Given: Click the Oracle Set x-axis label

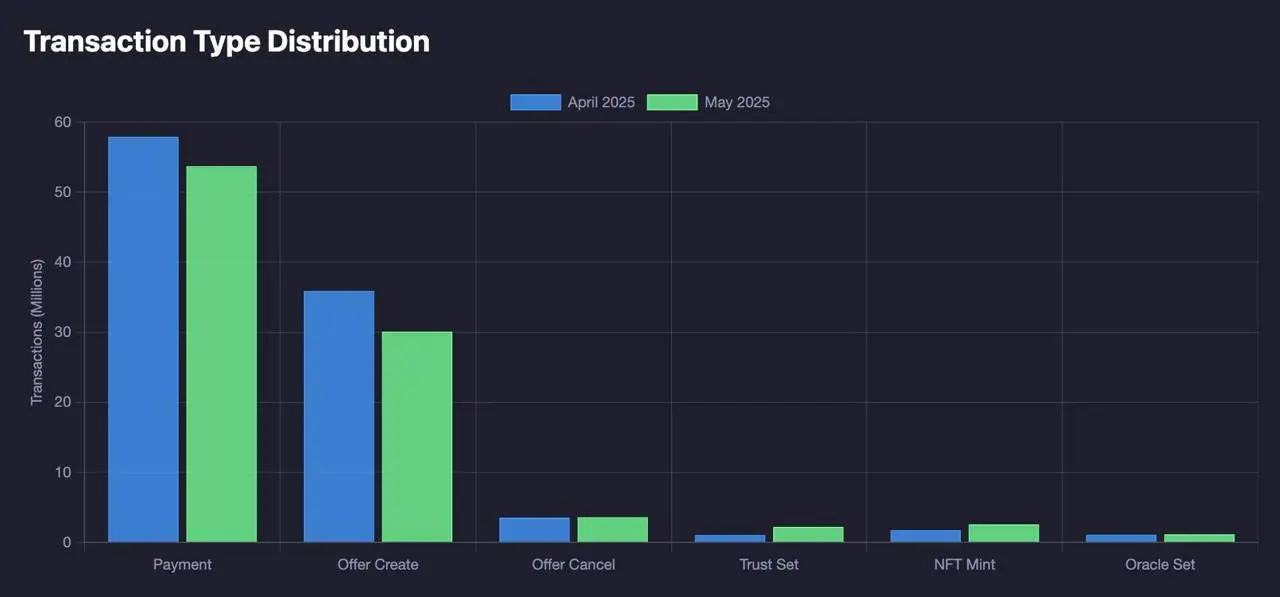Looking at the screenshot, I should (1160, 565).
